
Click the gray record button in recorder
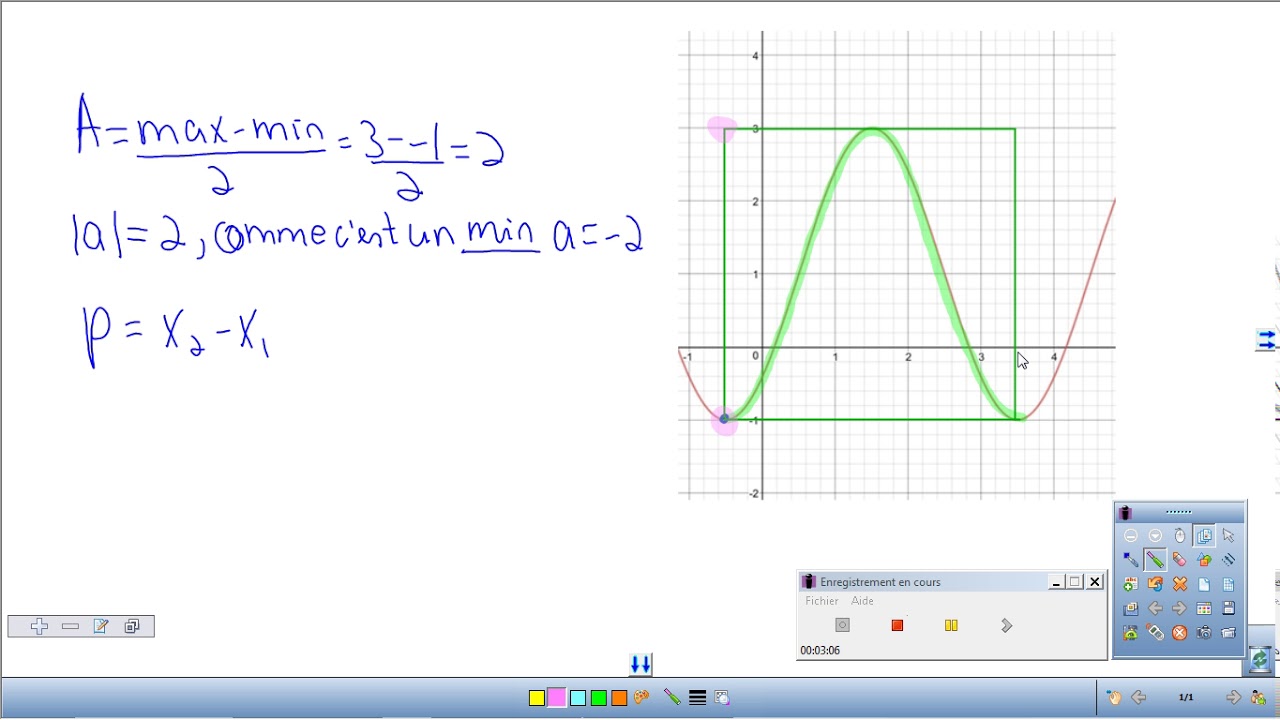click(842, 626)
